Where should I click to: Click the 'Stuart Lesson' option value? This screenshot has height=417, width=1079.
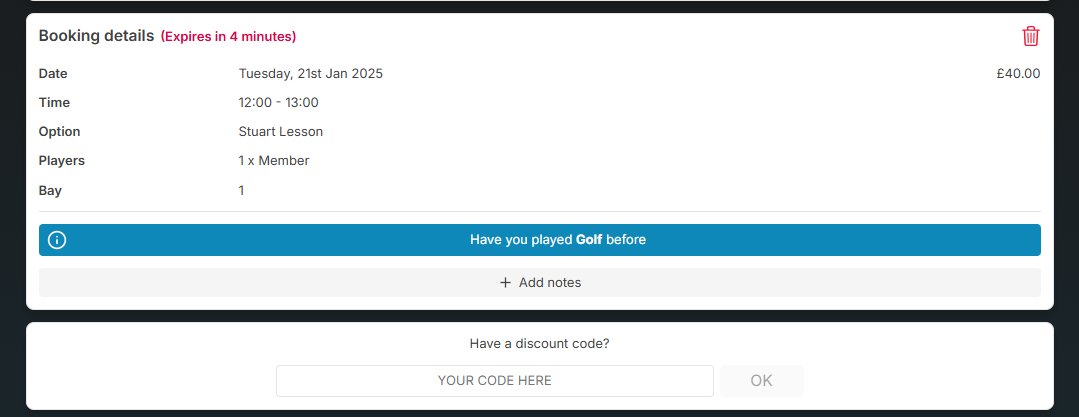tap(280, 132)
